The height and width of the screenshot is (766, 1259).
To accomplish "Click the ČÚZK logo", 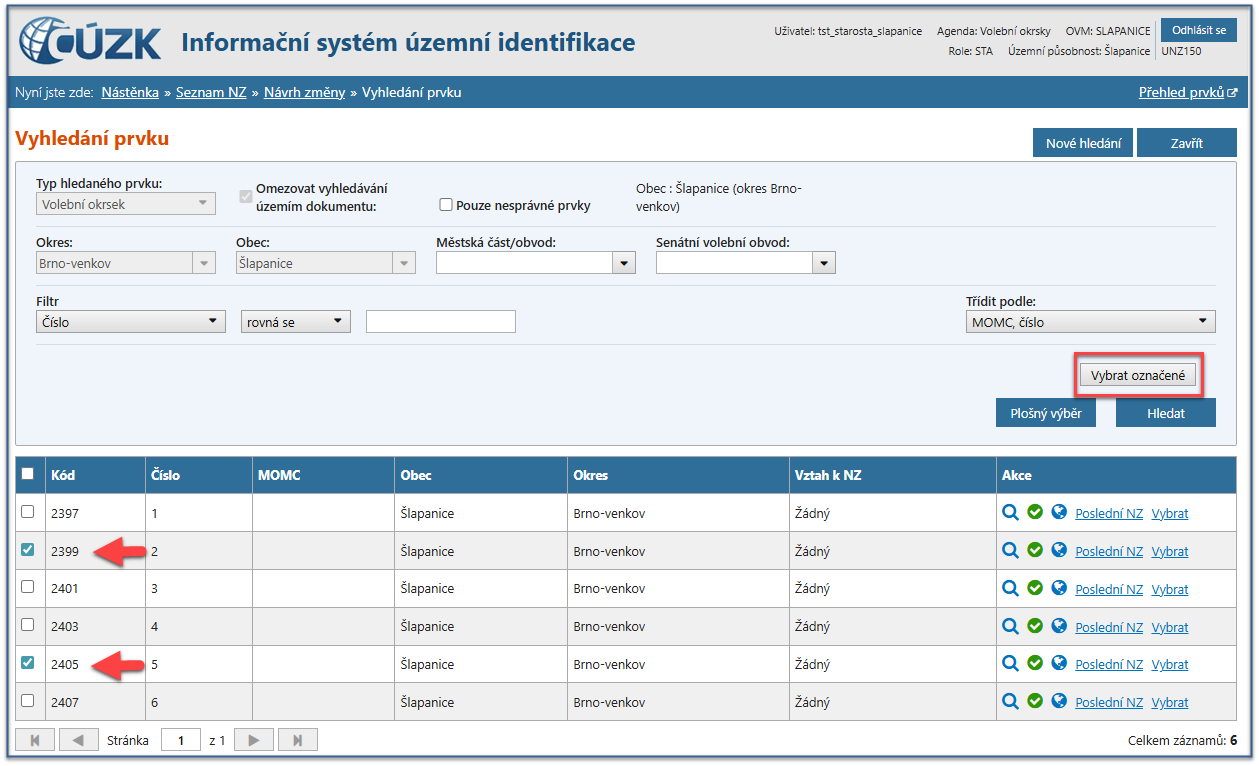I will (x=90, y=41).
